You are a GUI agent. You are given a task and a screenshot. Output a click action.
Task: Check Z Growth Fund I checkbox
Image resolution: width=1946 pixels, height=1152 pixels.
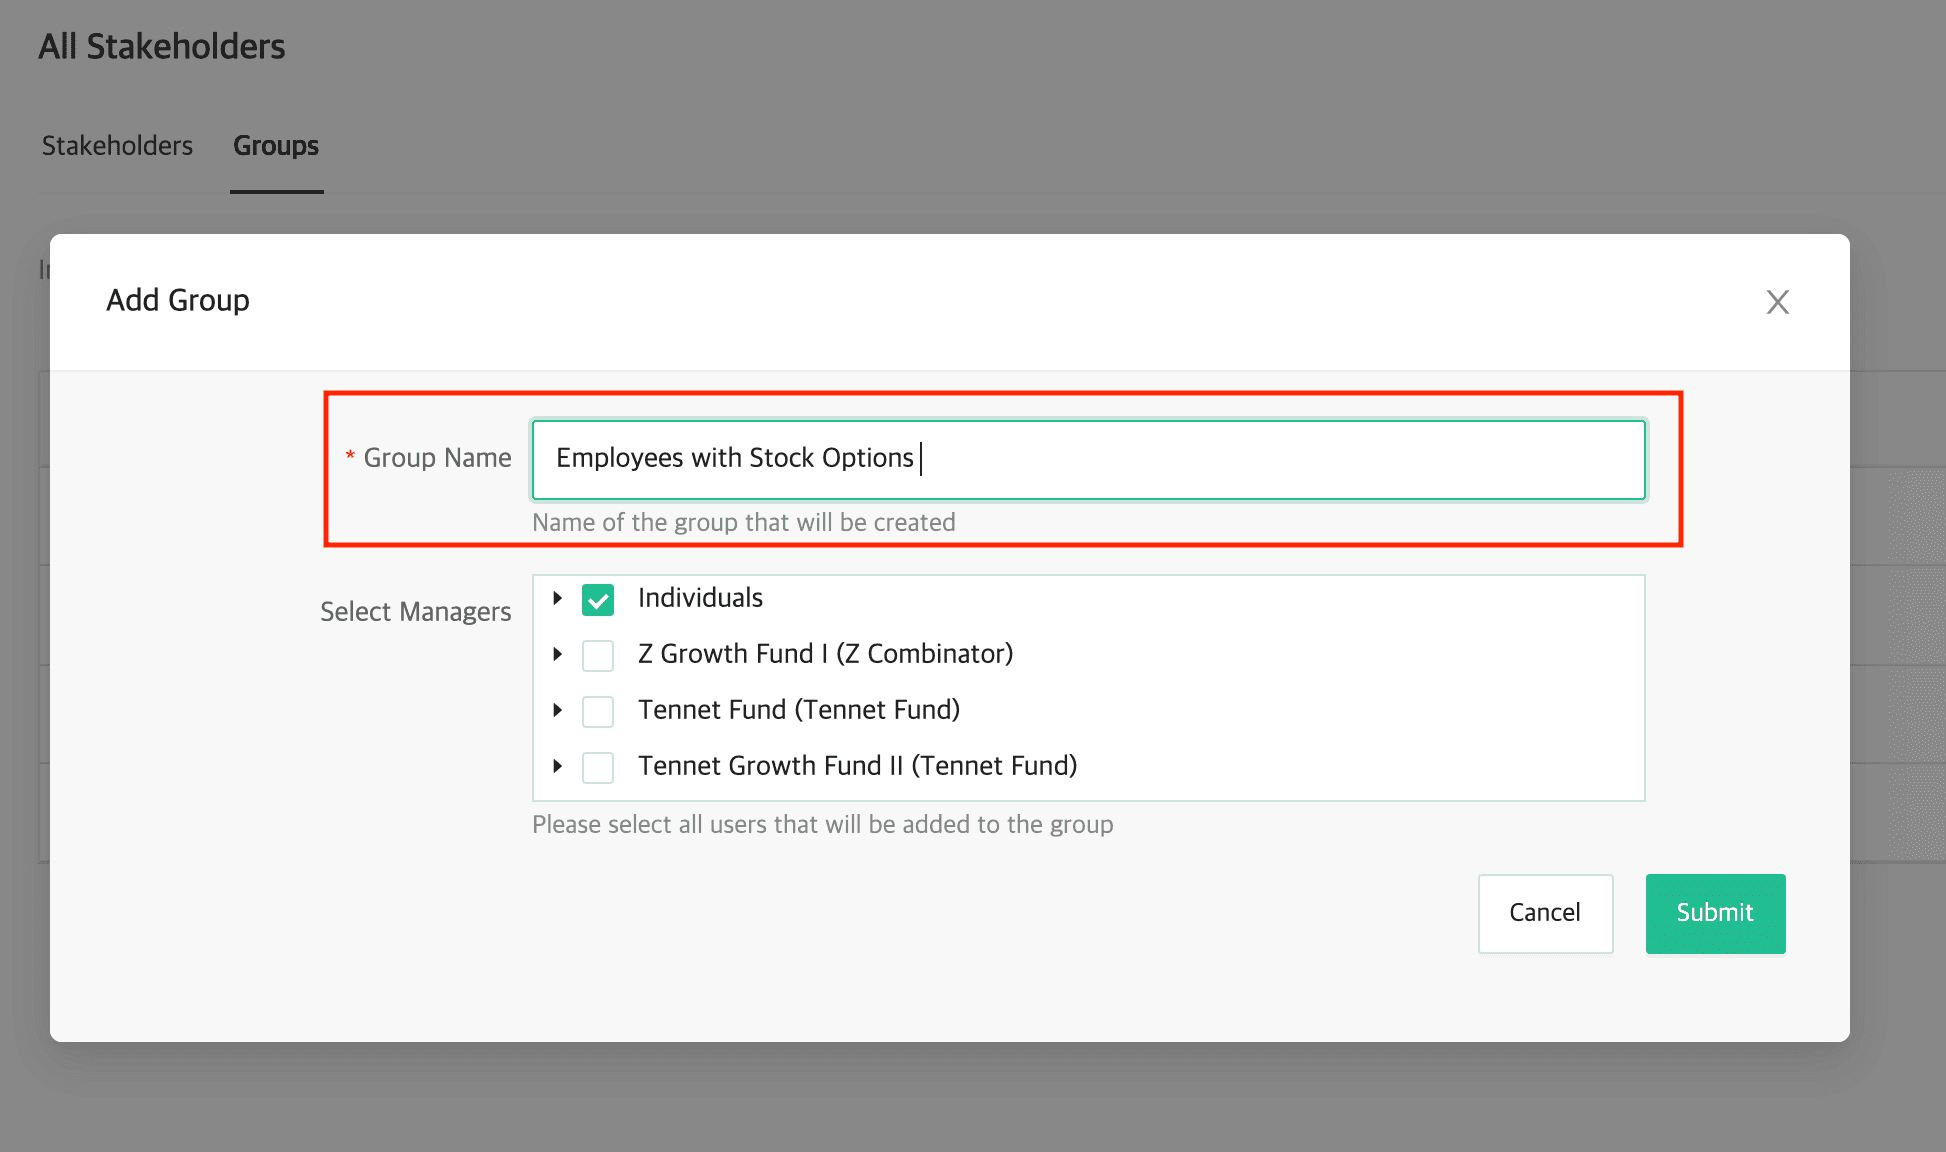tap(598, 656)
